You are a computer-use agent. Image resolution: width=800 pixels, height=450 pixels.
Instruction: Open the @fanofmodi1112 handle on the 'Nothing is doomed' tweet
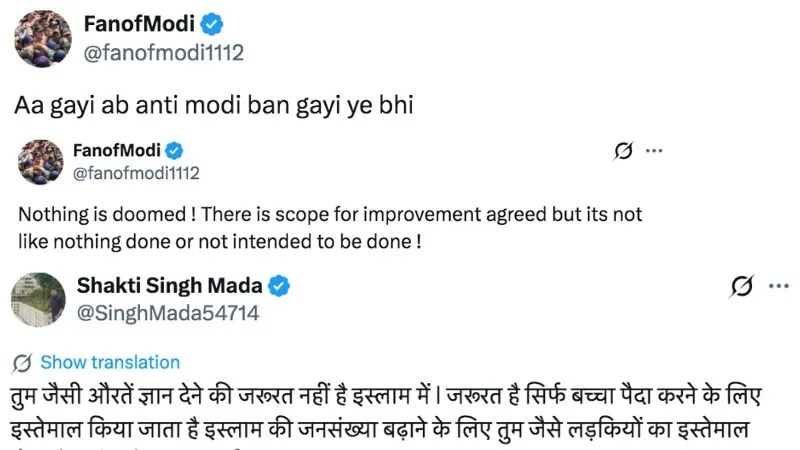pyautogui.click(x=136, y=173)
